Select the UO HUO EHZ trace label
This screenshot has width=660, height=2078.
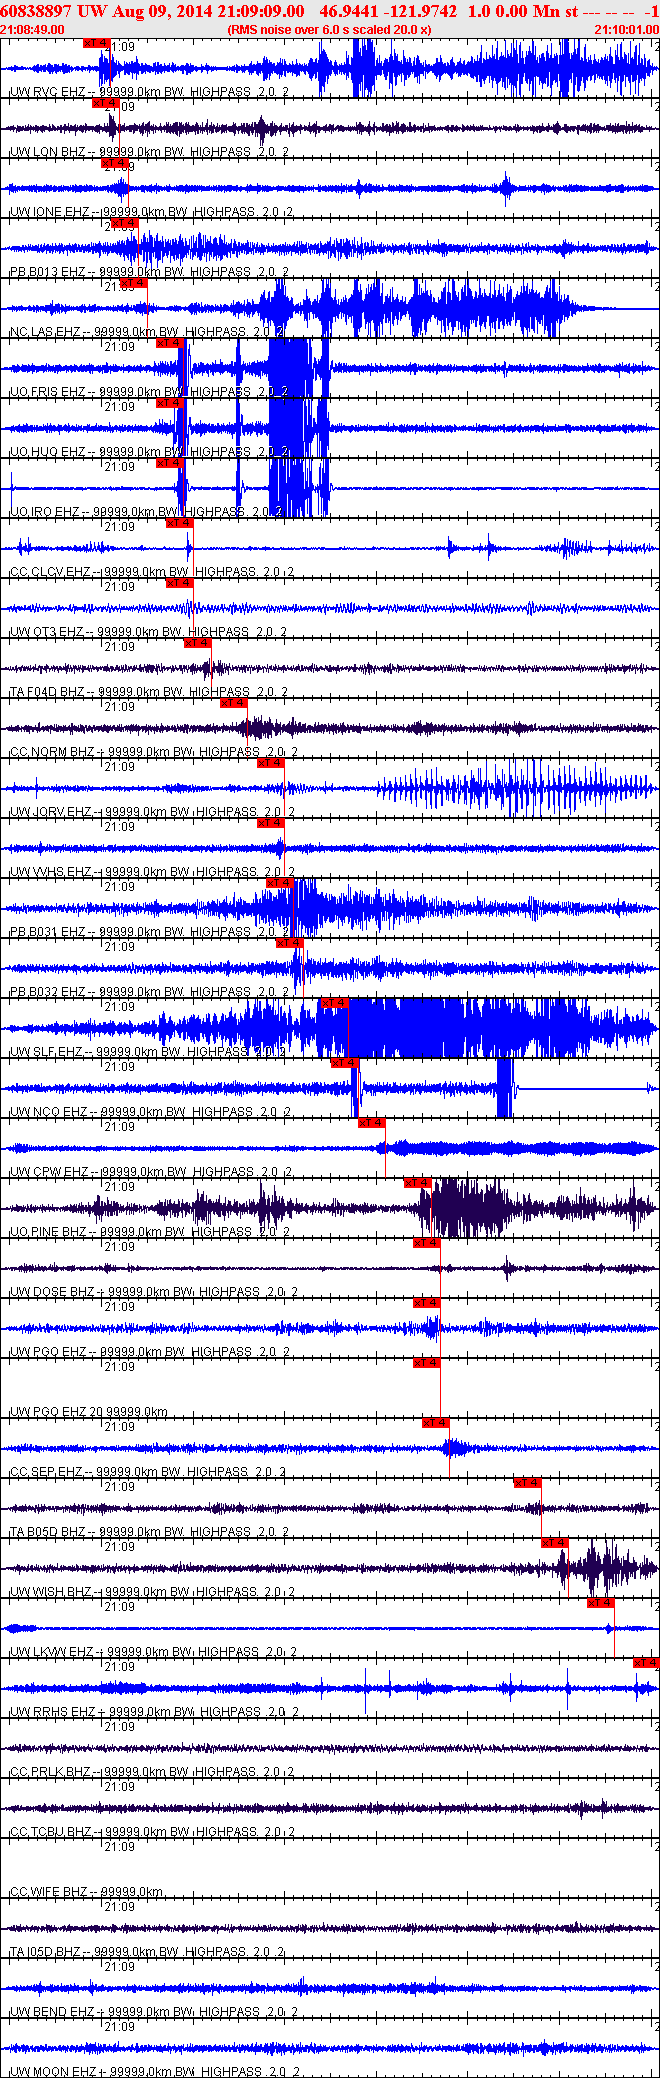(149, 452)
